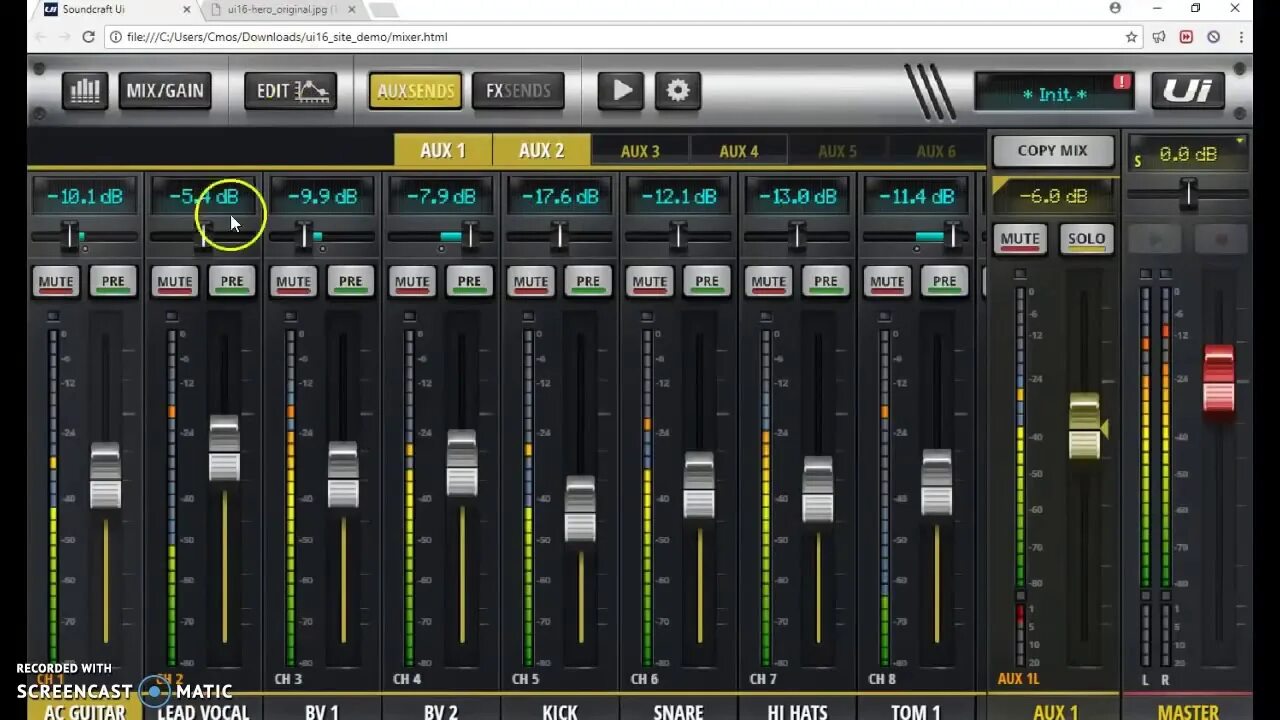1280x720 pixels.
Task: Open the meters view icon
Action: tap(85, 90)
